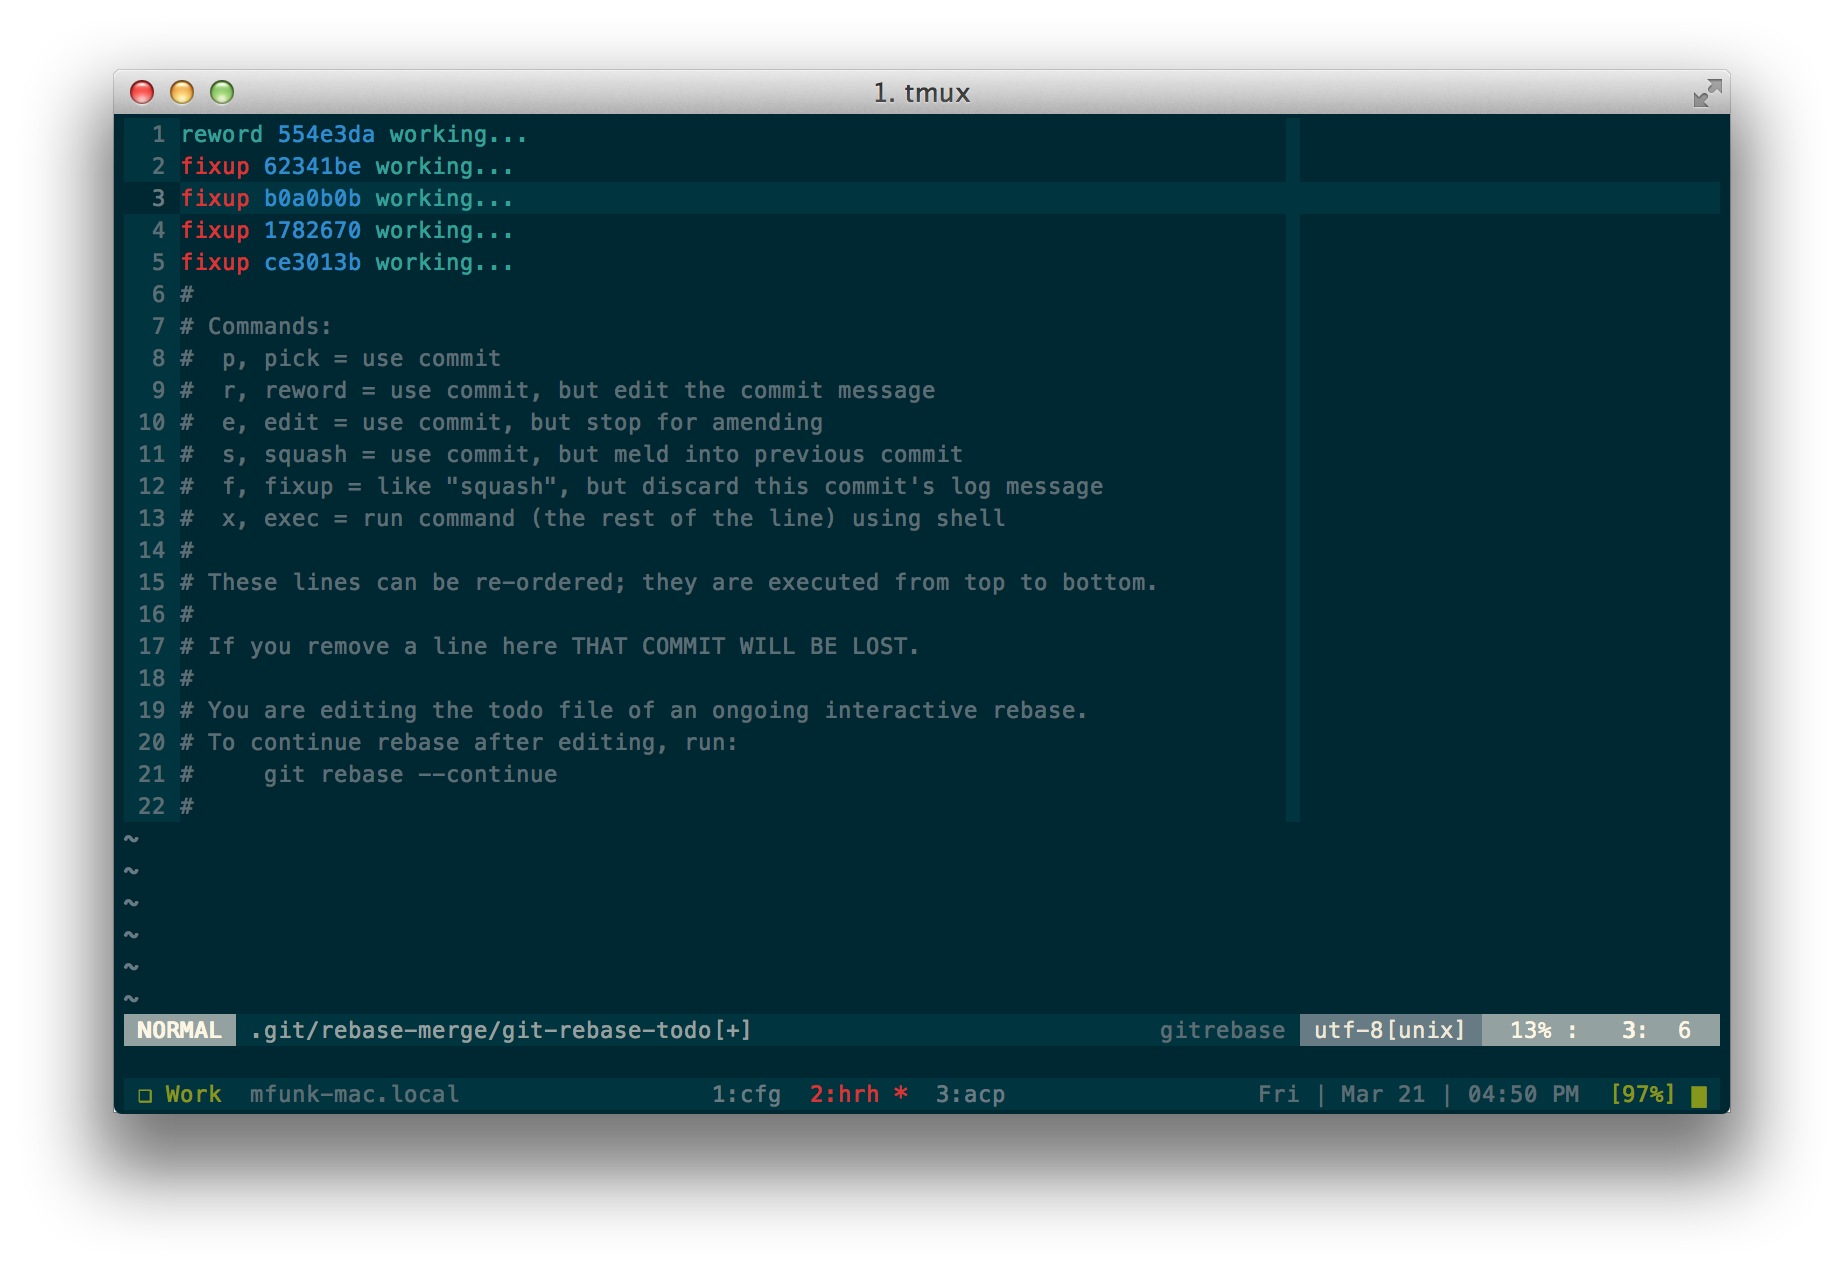Click the Mar 21 date text
Screen dimensions: 1844x1272
click(x=1383, y=1094)
